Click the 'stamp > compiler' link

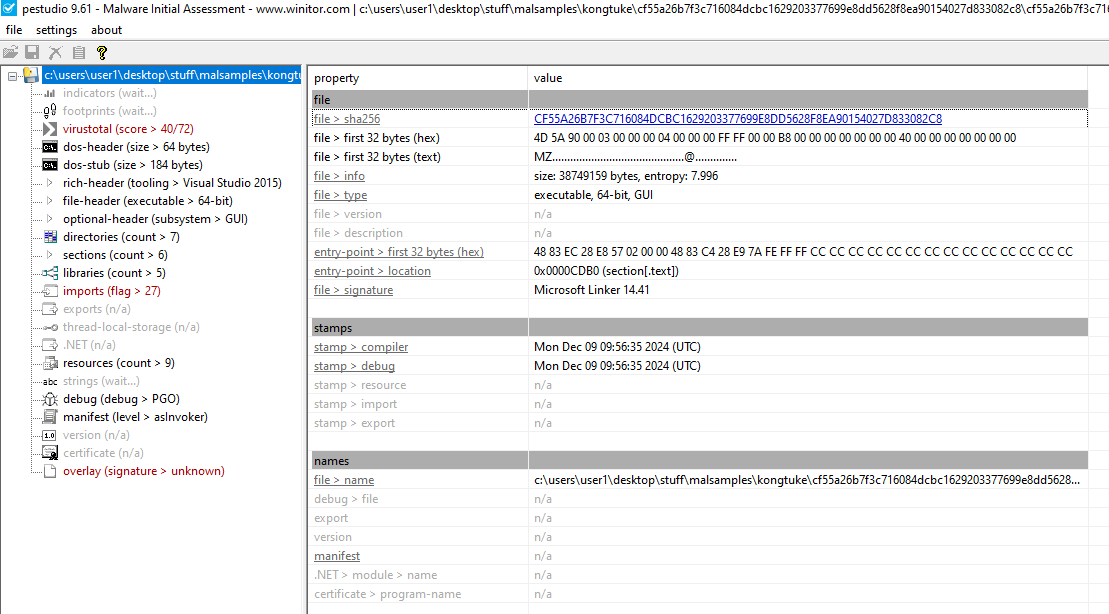(361, 347)
